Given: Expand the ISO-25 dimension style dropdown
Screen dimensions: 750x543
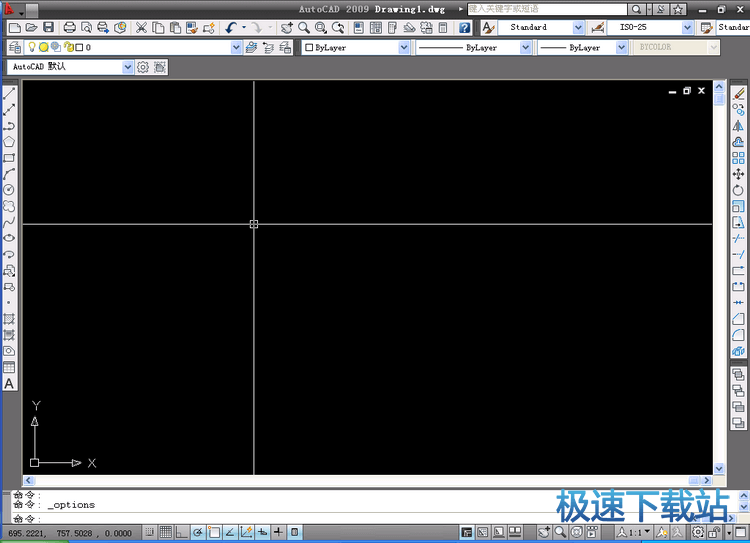Looking at the screenshot, I should click(687, 28).
